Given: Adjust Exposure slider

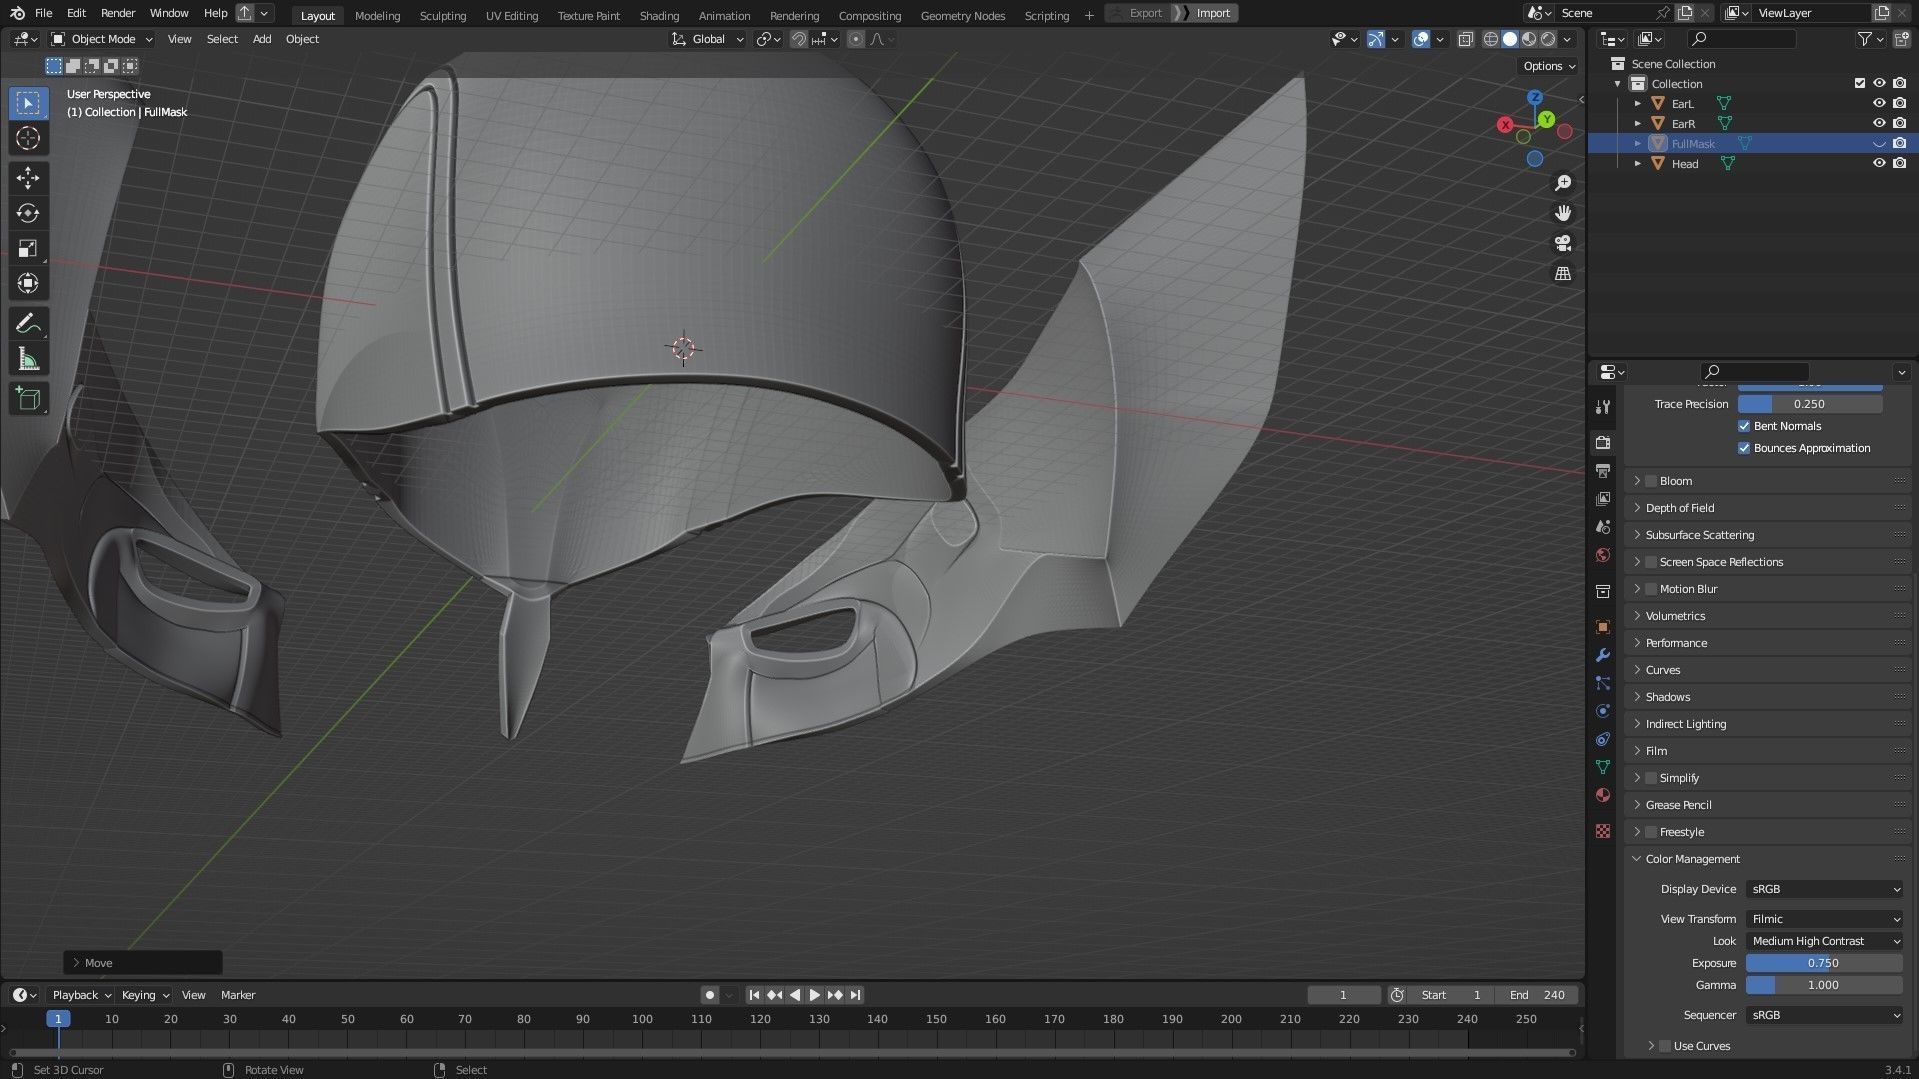Looking at the screenshot, I should coord(1824,963).
